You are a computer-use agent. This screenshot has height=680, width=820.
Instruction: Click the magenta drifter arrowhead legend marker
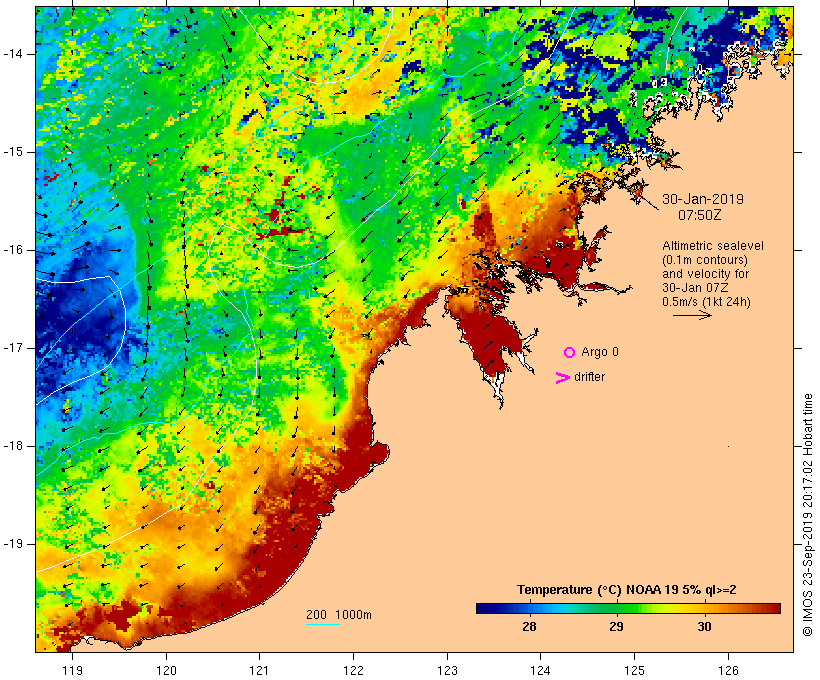pos(563,378)
